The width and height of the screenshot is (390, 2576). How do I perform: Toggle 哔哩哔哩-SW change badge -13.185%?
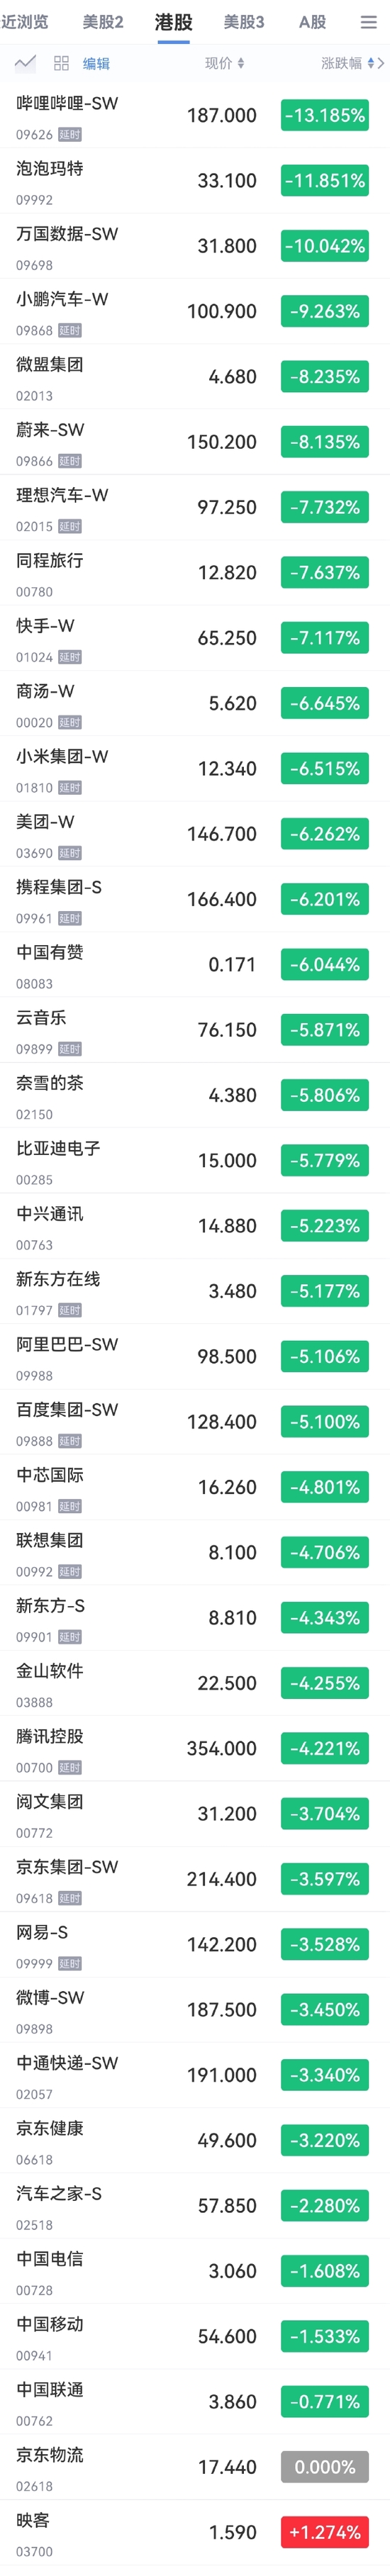pos(325,116)
